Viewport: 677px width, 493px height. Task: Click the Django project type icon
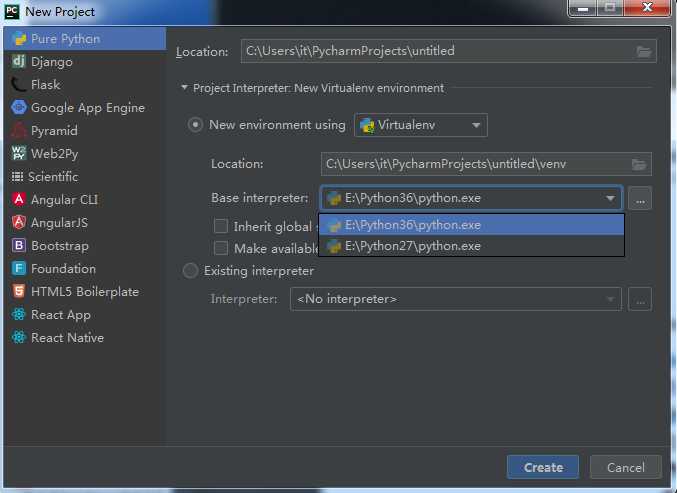[x=19, y=62]
